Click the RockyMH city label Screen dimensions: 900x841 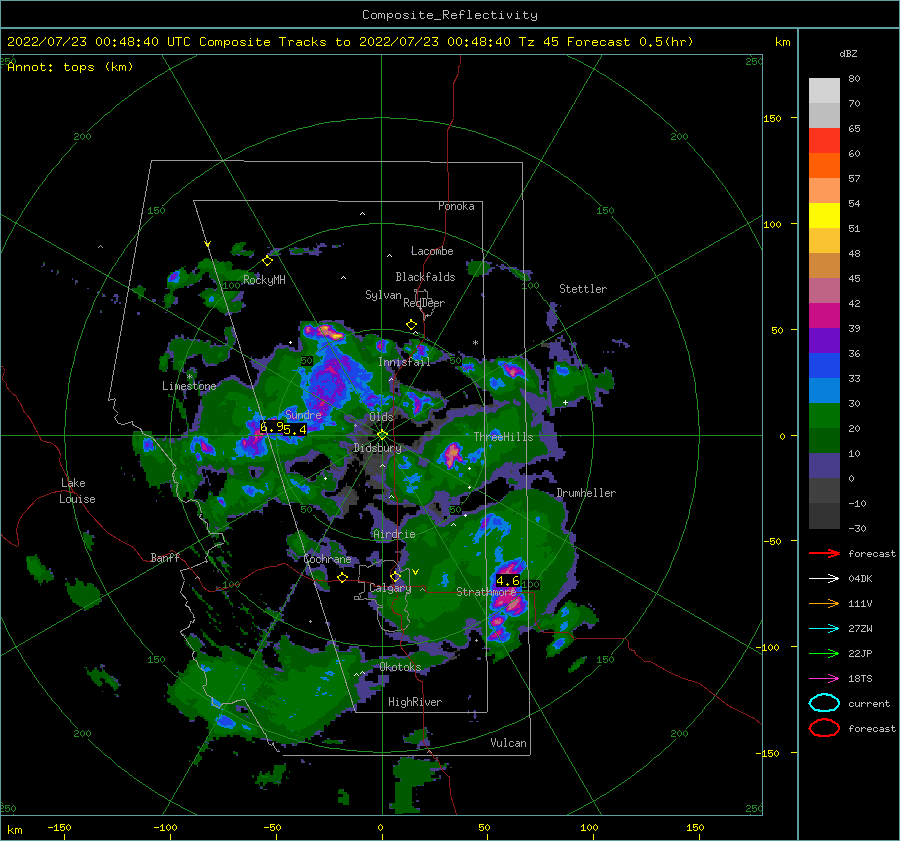pyautogui.click(x=264, y=280)
